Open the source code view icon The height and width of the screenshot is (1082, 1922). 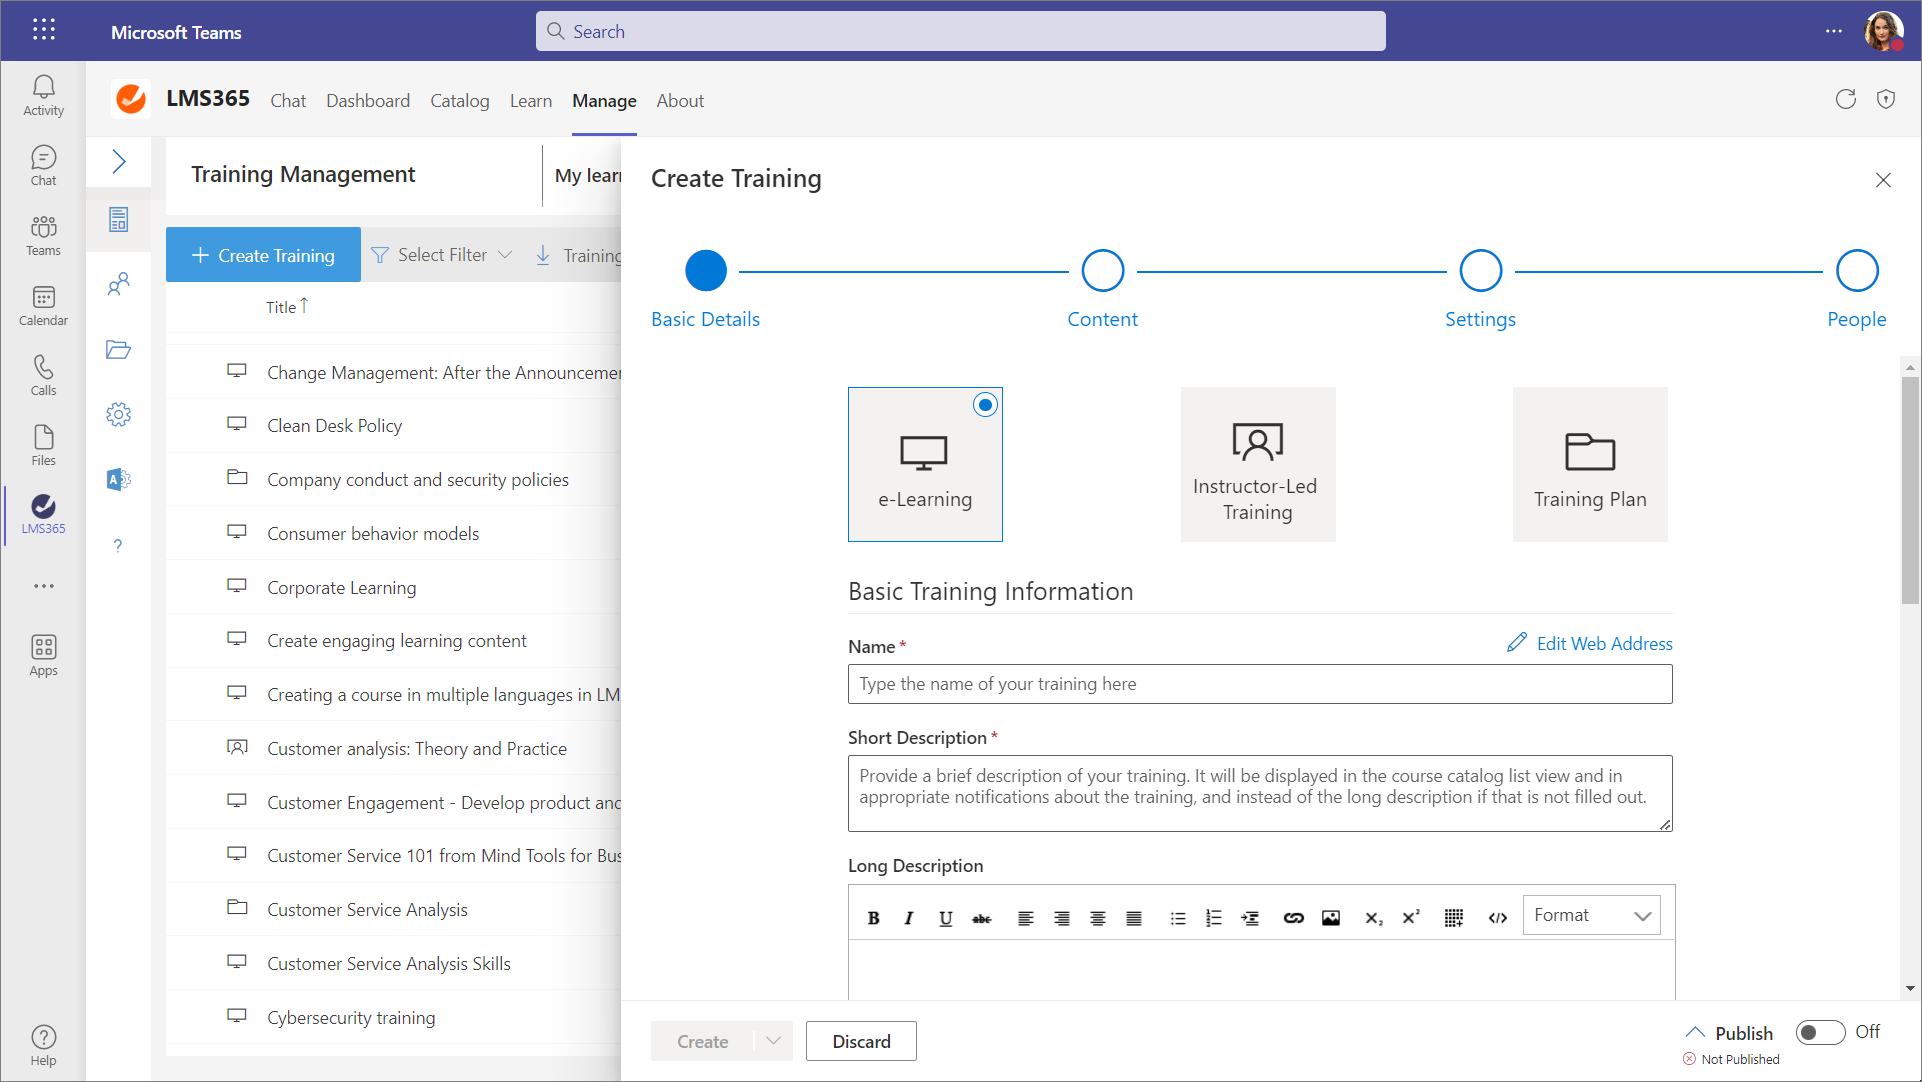(1497, 918)
